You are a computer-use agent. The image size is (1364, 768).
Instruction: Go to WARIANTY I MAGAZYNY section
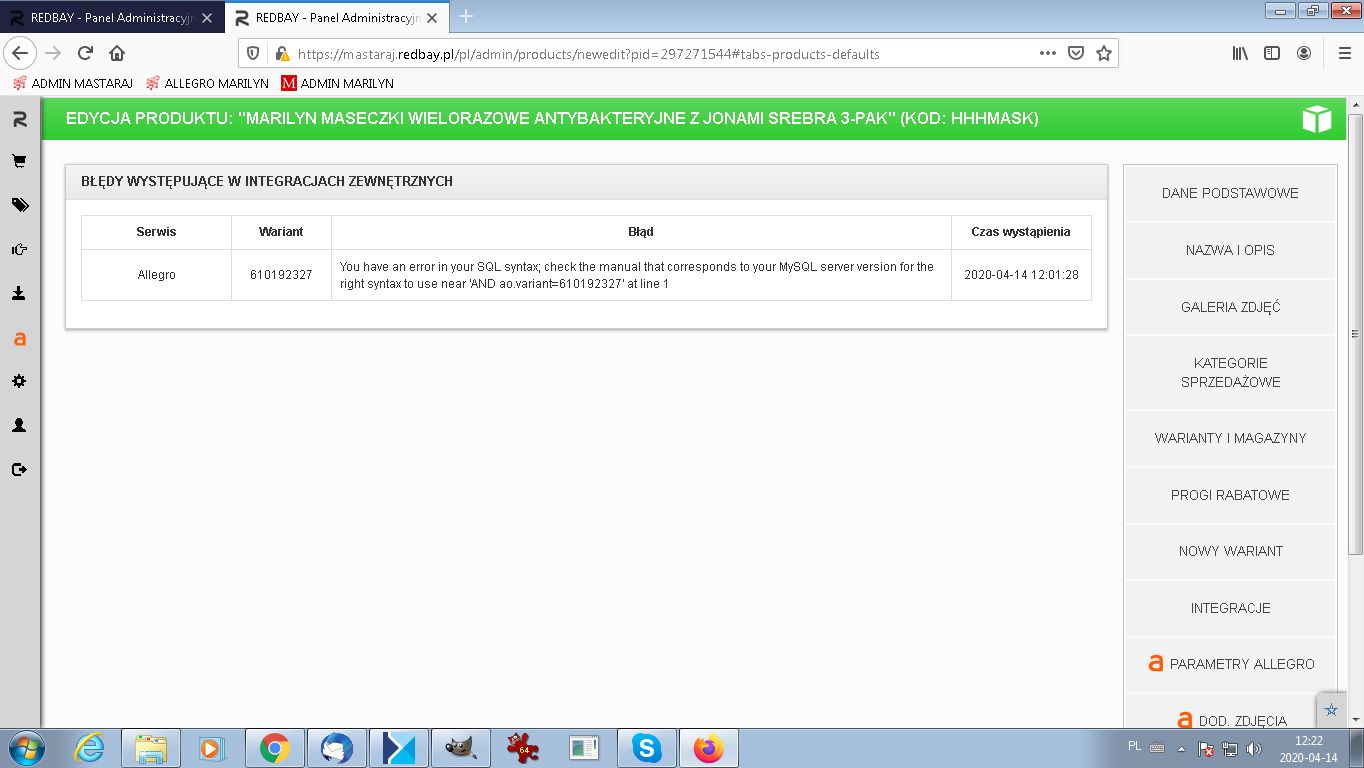(1230, 438)
